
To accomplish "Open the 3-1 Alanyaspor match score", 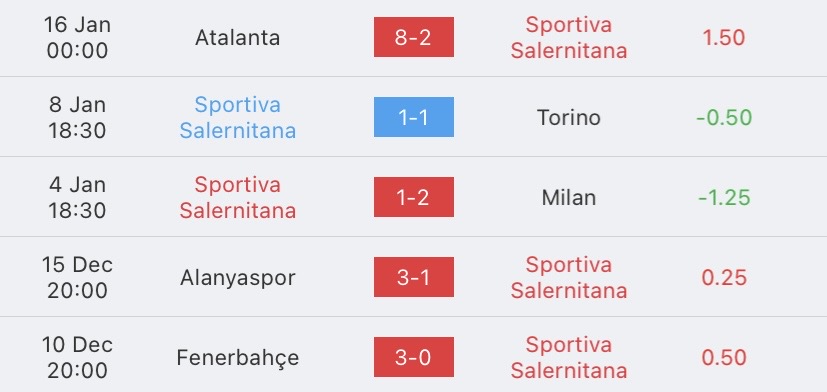I will (x=414, y=278).
